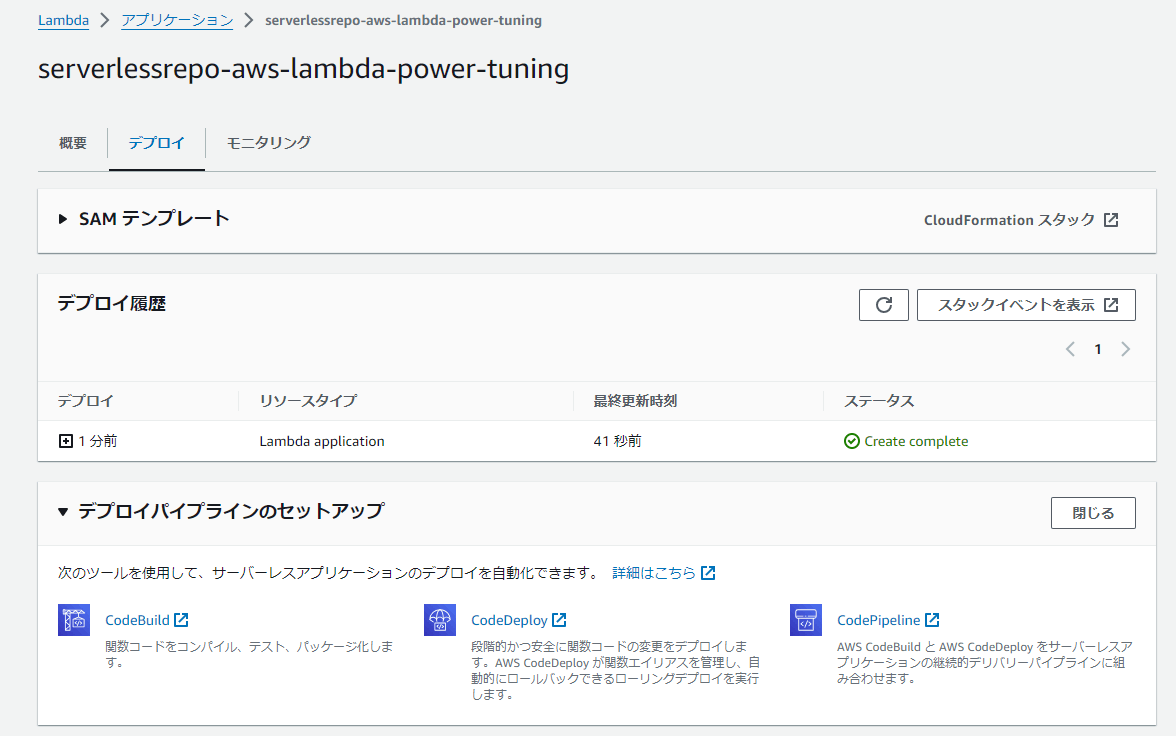The height and width of the screenshot is (736, 1176).
Task: Click external link icon next to CodeDeploy
Action: coord(560,620)
